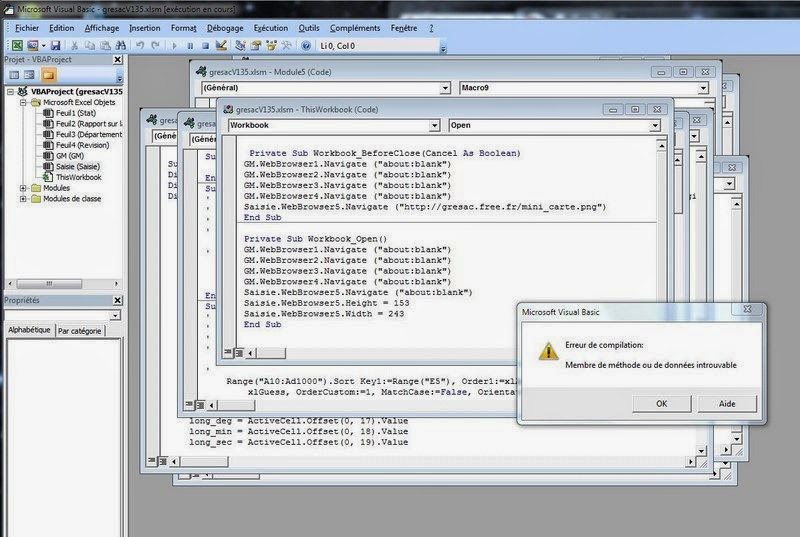The image size is (800, 537).
Task: Open the Compléments menu
Action: tap(355, 28)
